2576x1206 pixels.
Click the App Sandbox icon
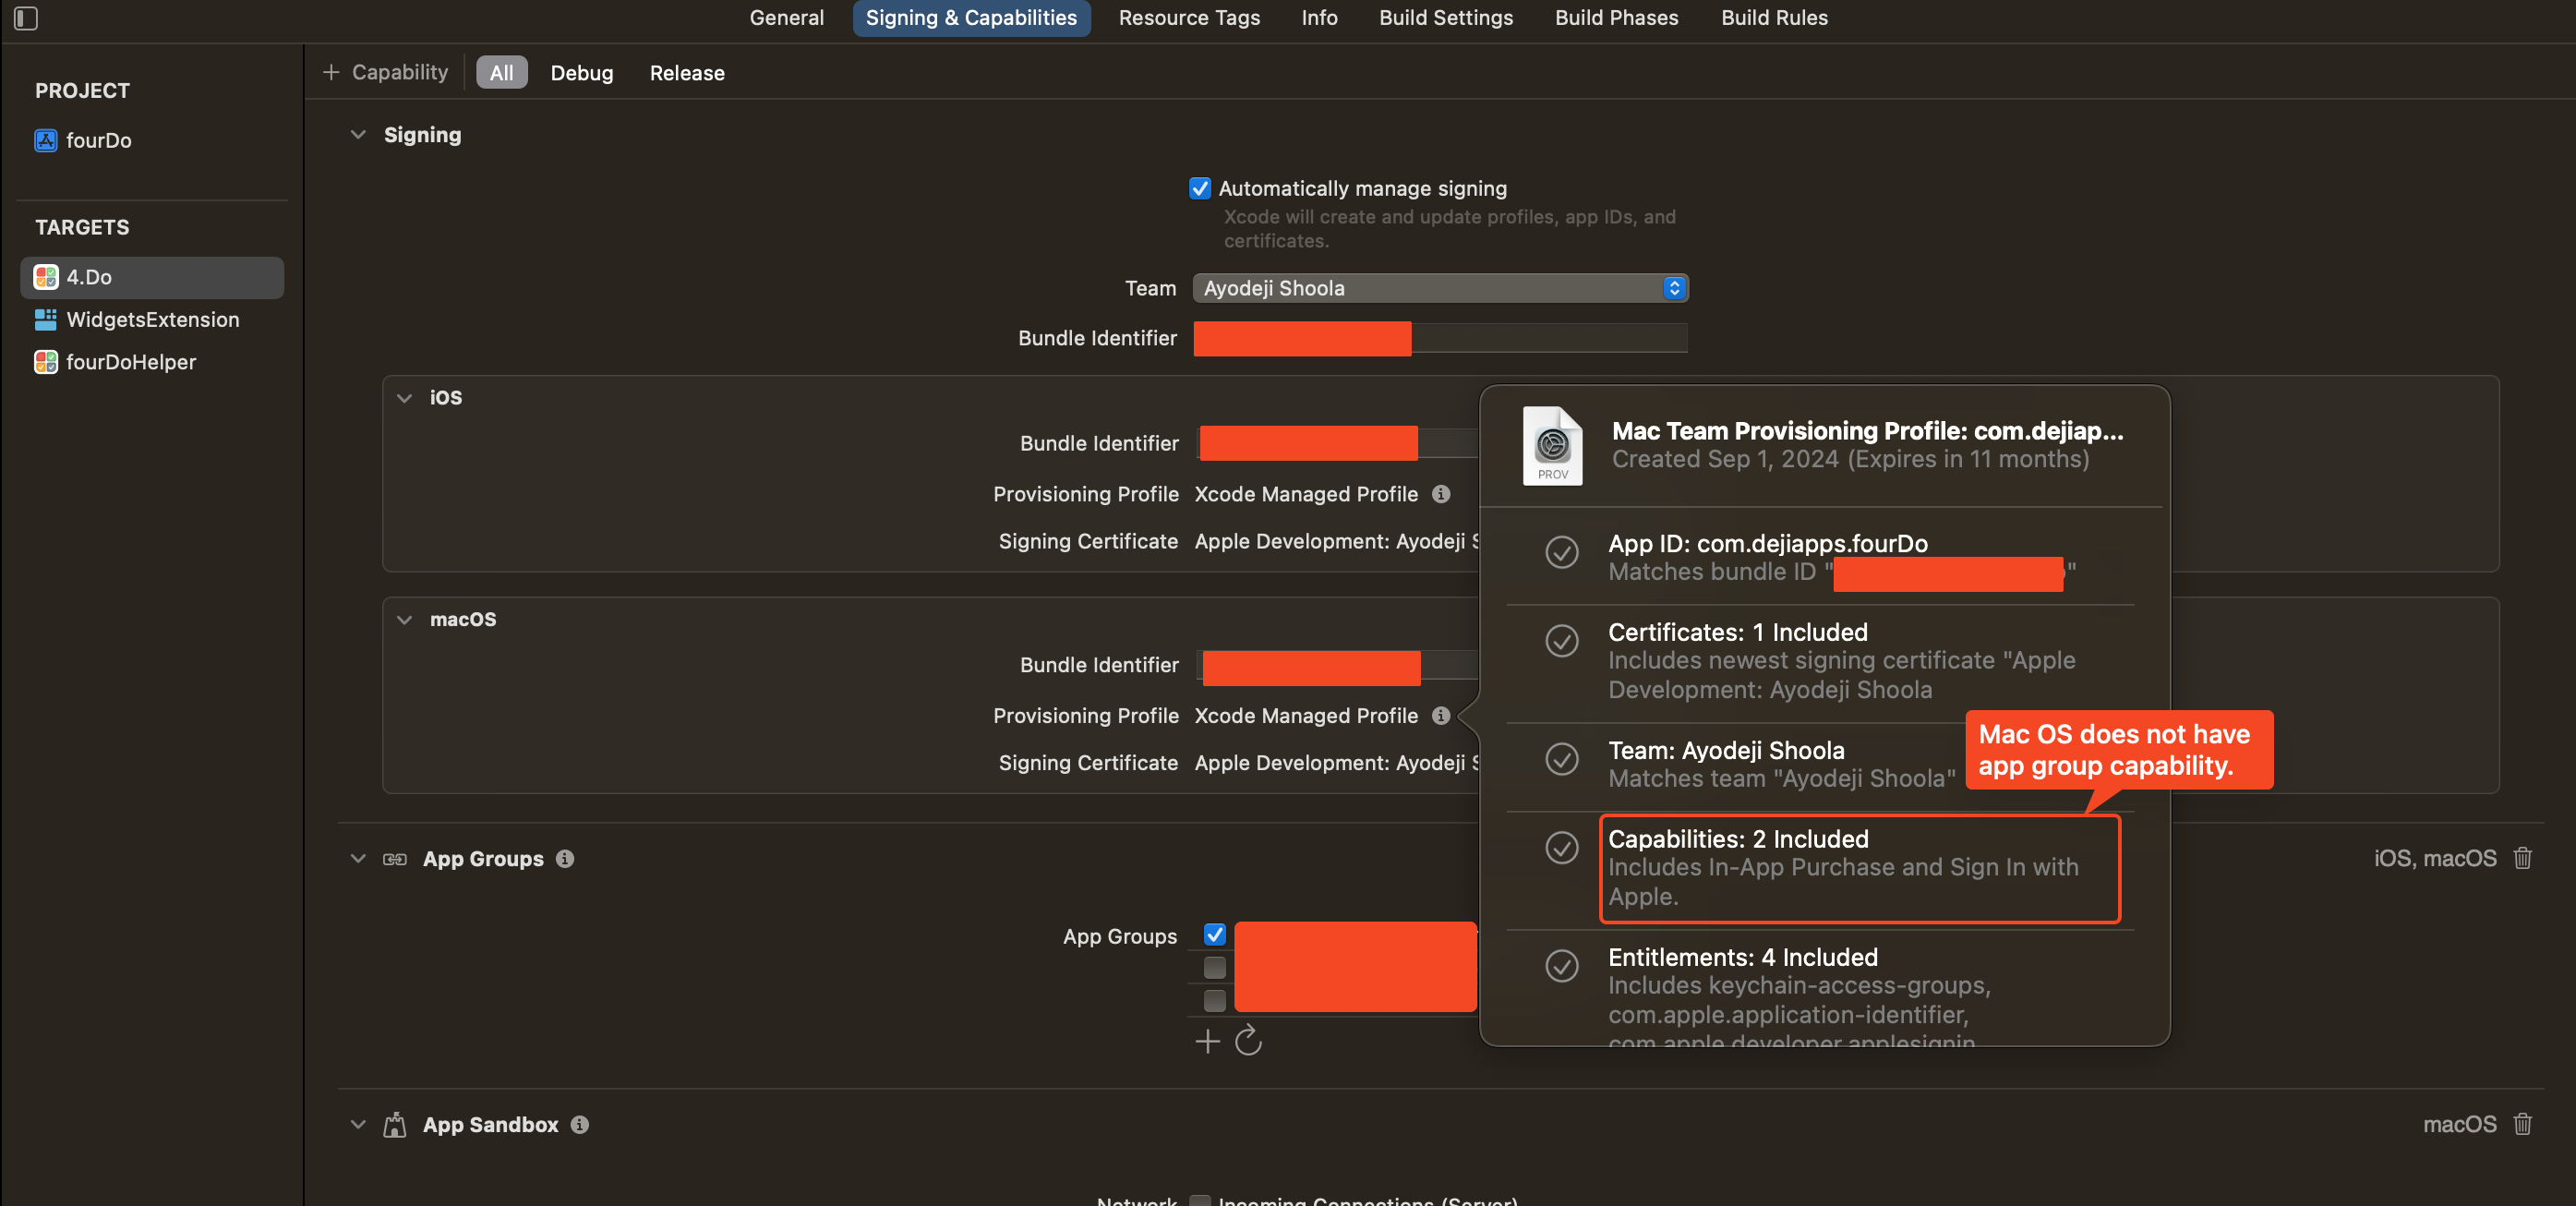[x=395, y=1125]
